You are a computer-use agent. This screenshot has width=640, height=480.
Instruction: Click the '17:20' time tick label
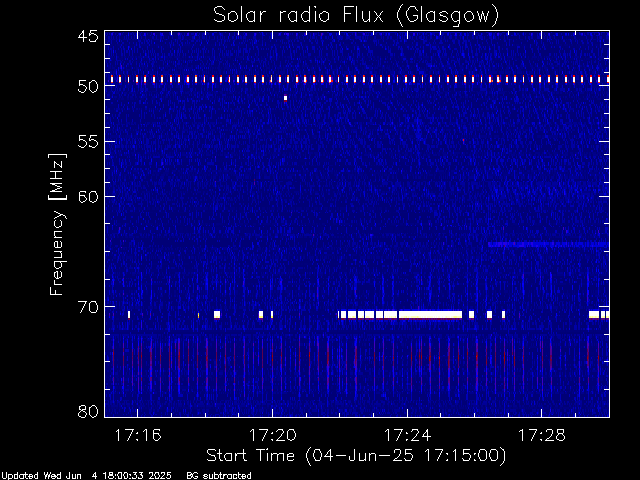pyautogui.click(x=273, y=436)
